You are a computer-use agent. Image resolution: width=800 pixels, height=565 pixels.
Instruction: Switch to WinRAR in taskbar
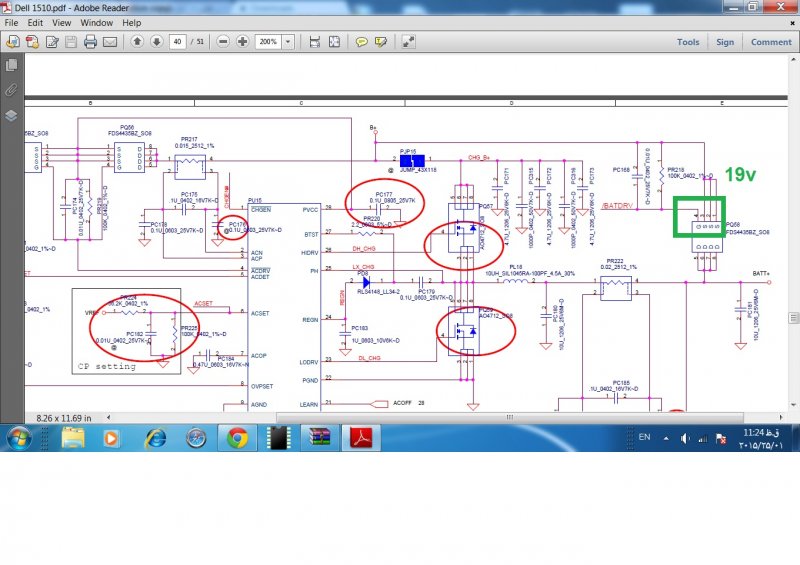319,438
